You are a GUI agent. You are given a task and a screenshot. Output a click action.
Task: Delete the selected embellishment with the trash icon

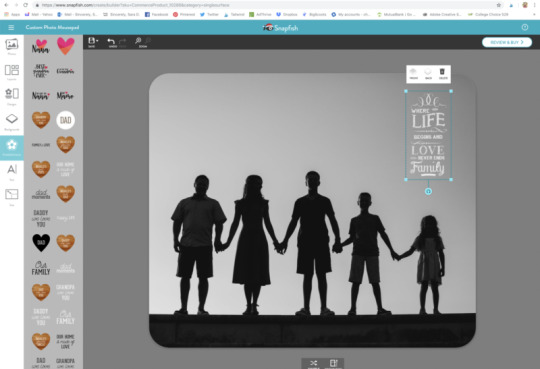pyautogui.click(x=443, y=74)
